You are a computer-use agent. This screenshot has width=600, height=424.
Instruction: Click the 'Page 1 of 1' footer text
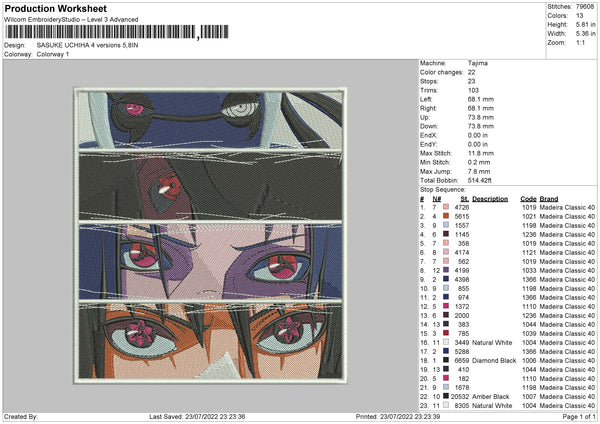pyautogui.click(x=579, y=416)
